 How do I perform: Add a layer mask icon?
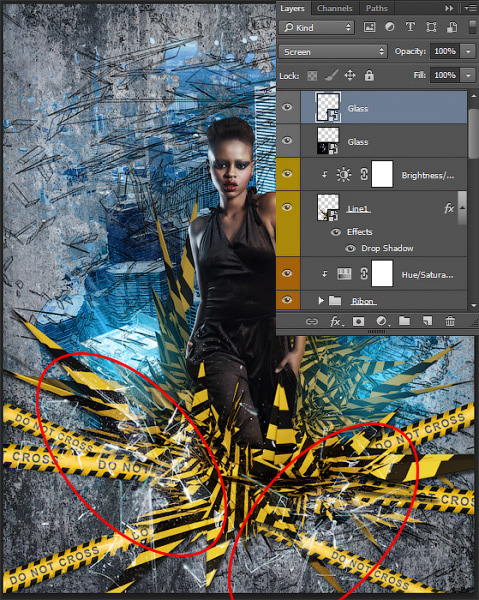[x=358, y=321]
